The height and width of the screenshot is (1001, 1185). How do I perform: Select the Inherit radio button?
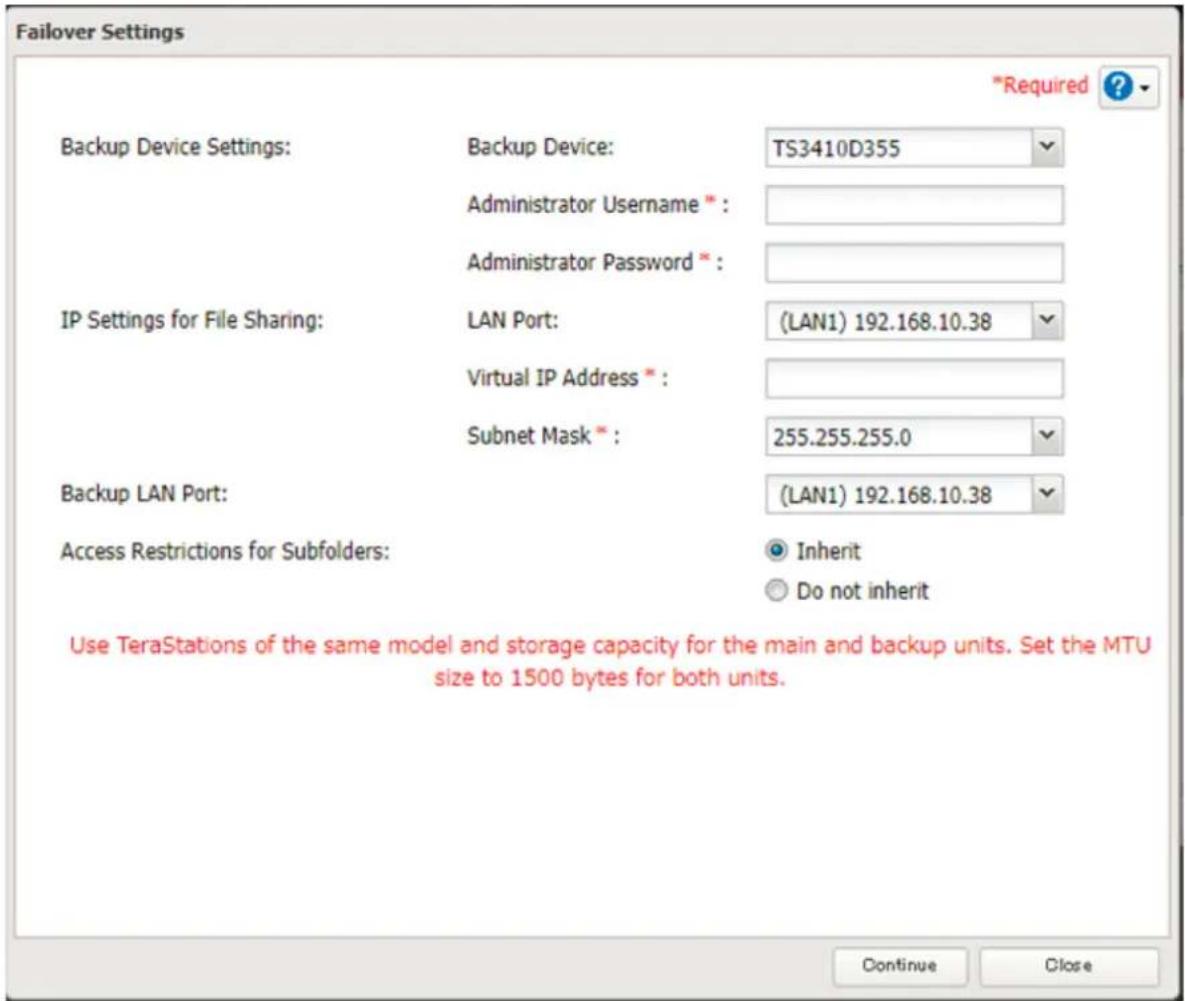(776, 550)
